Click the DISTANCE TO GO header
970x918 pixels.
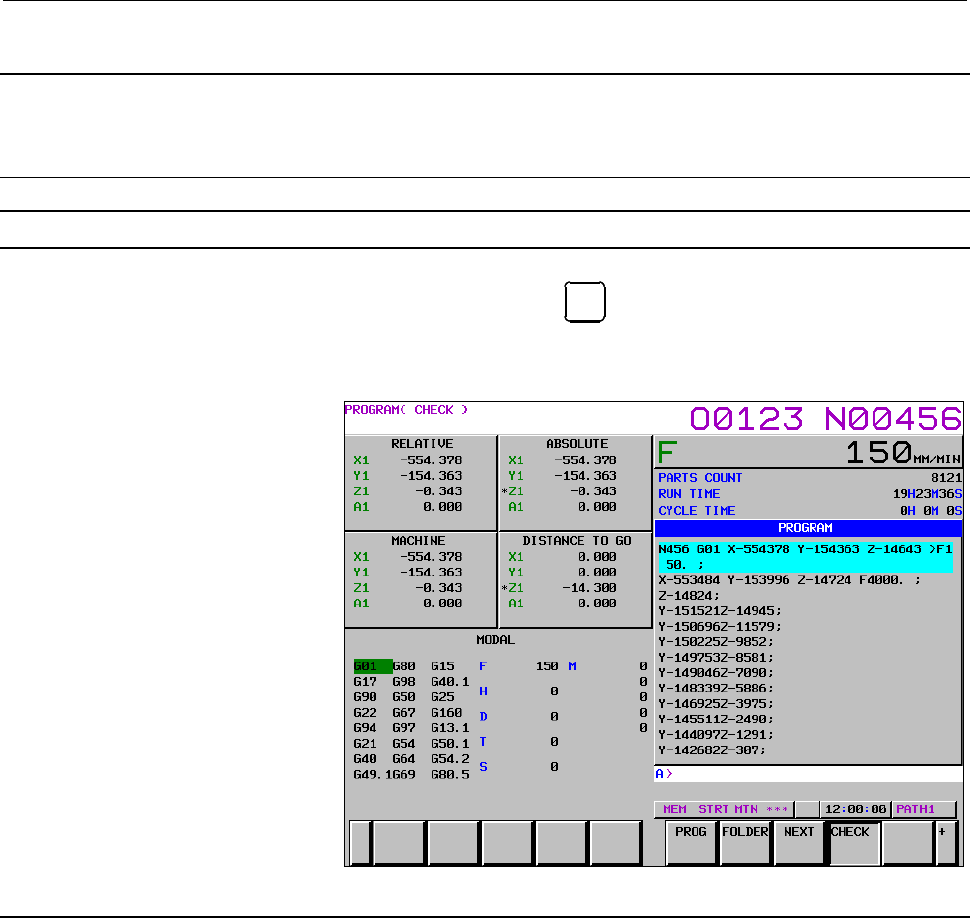click(577, 541)
